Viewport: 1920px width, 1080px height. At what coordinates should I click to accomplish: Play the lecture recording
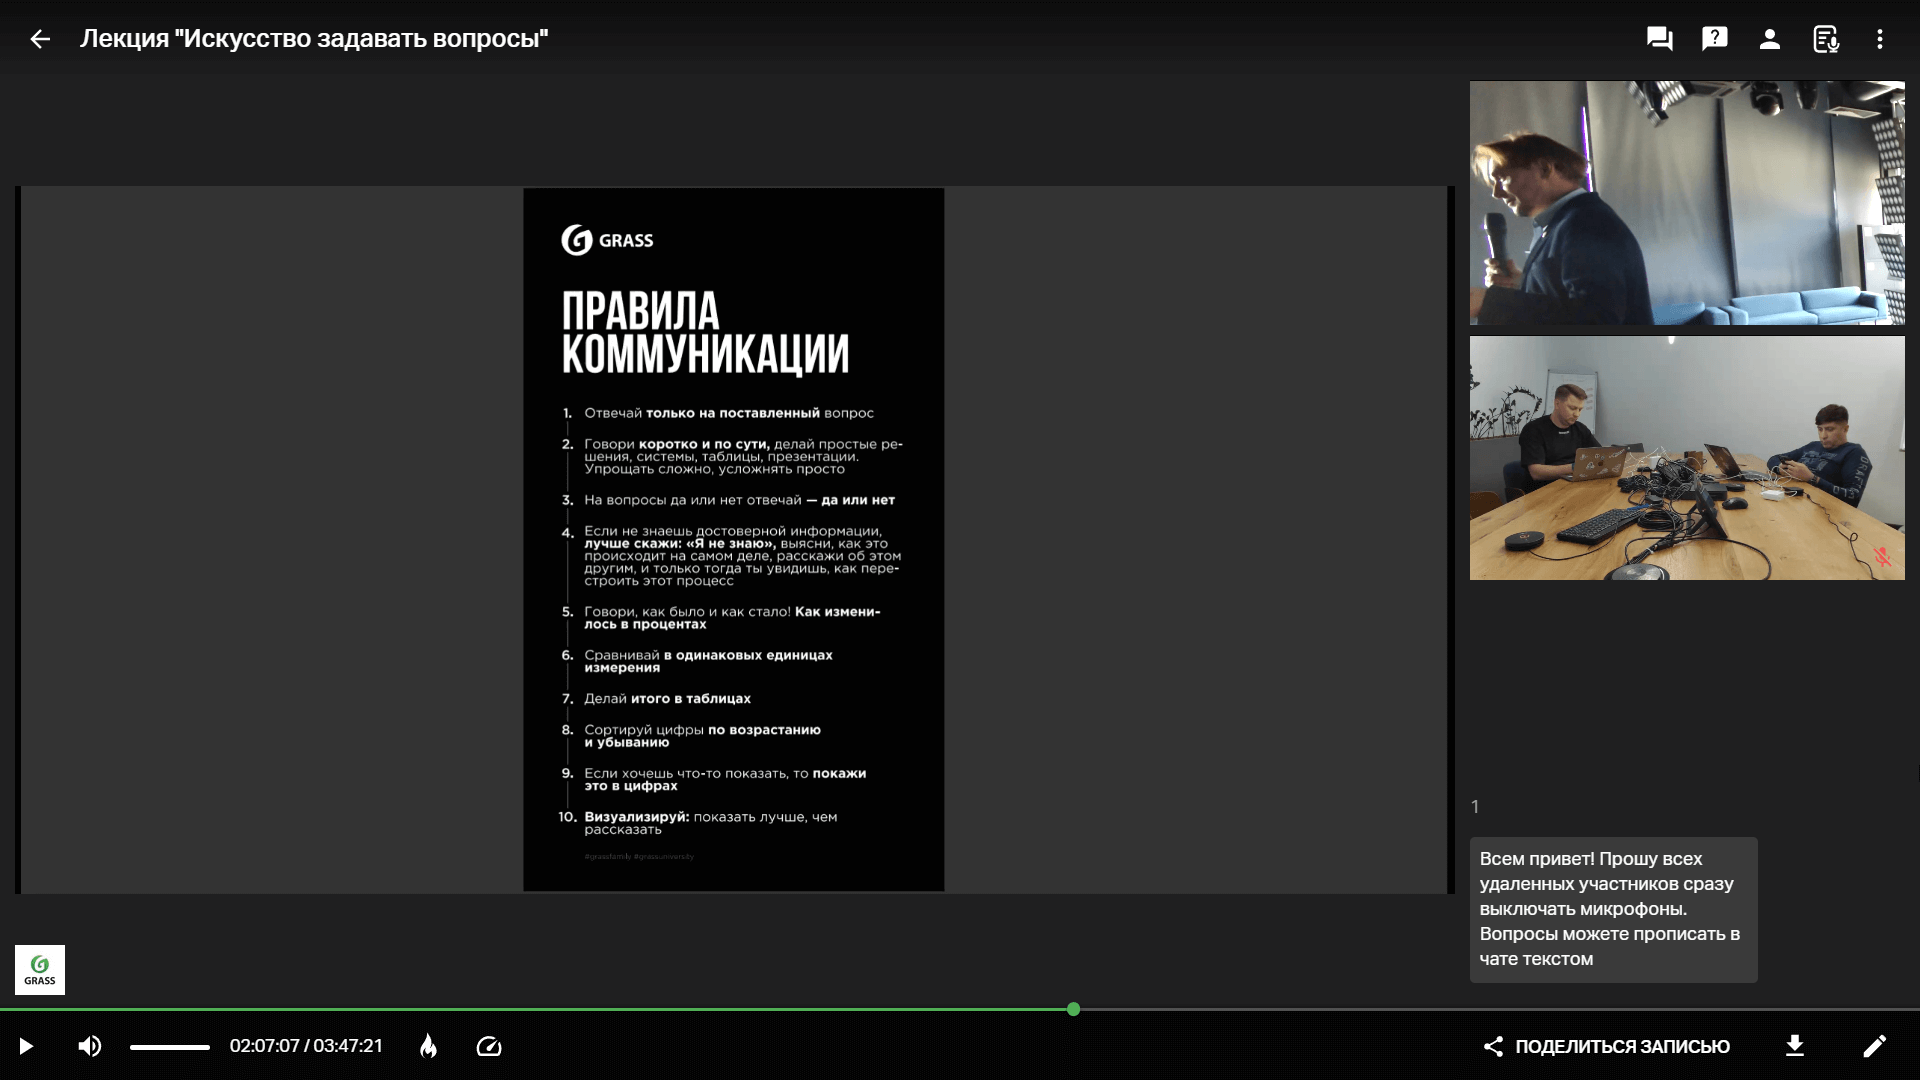pos(26,1046)
